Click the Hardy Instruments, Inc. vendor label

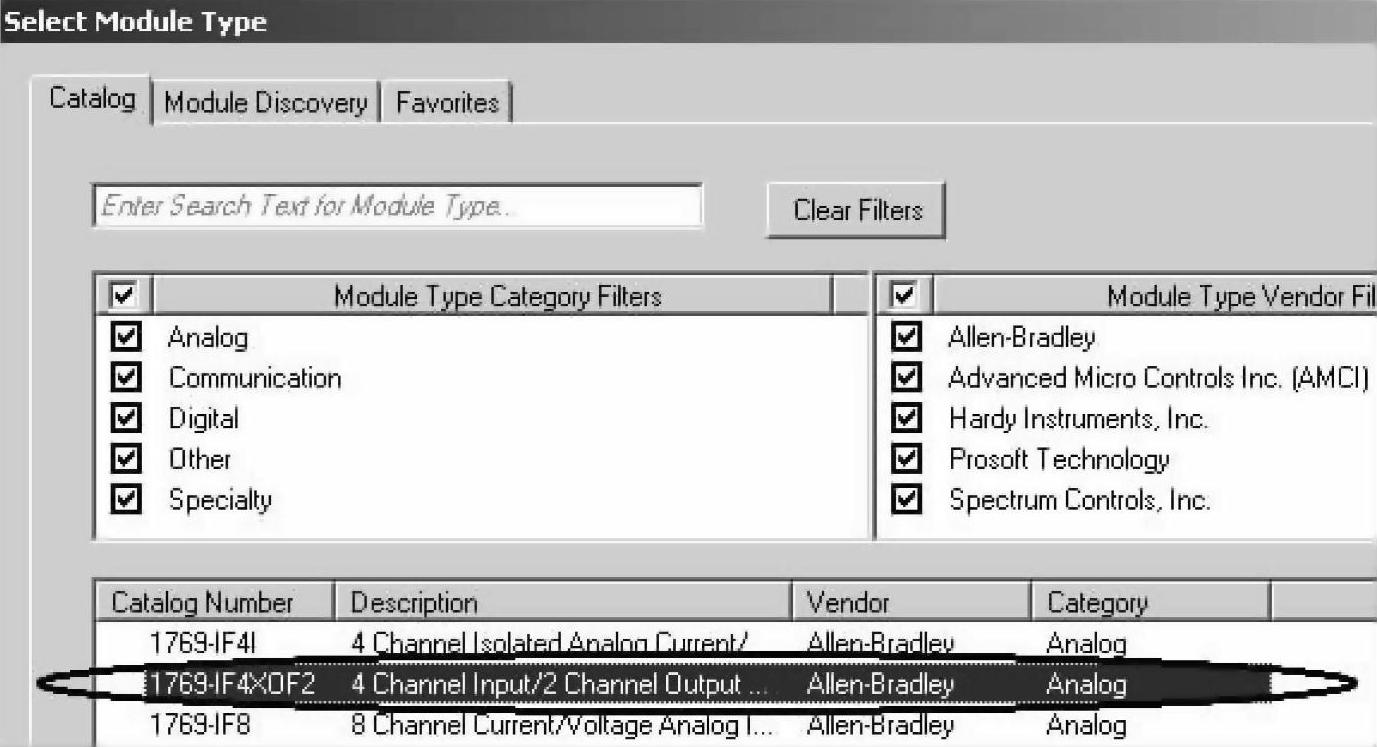(1078, 419)
